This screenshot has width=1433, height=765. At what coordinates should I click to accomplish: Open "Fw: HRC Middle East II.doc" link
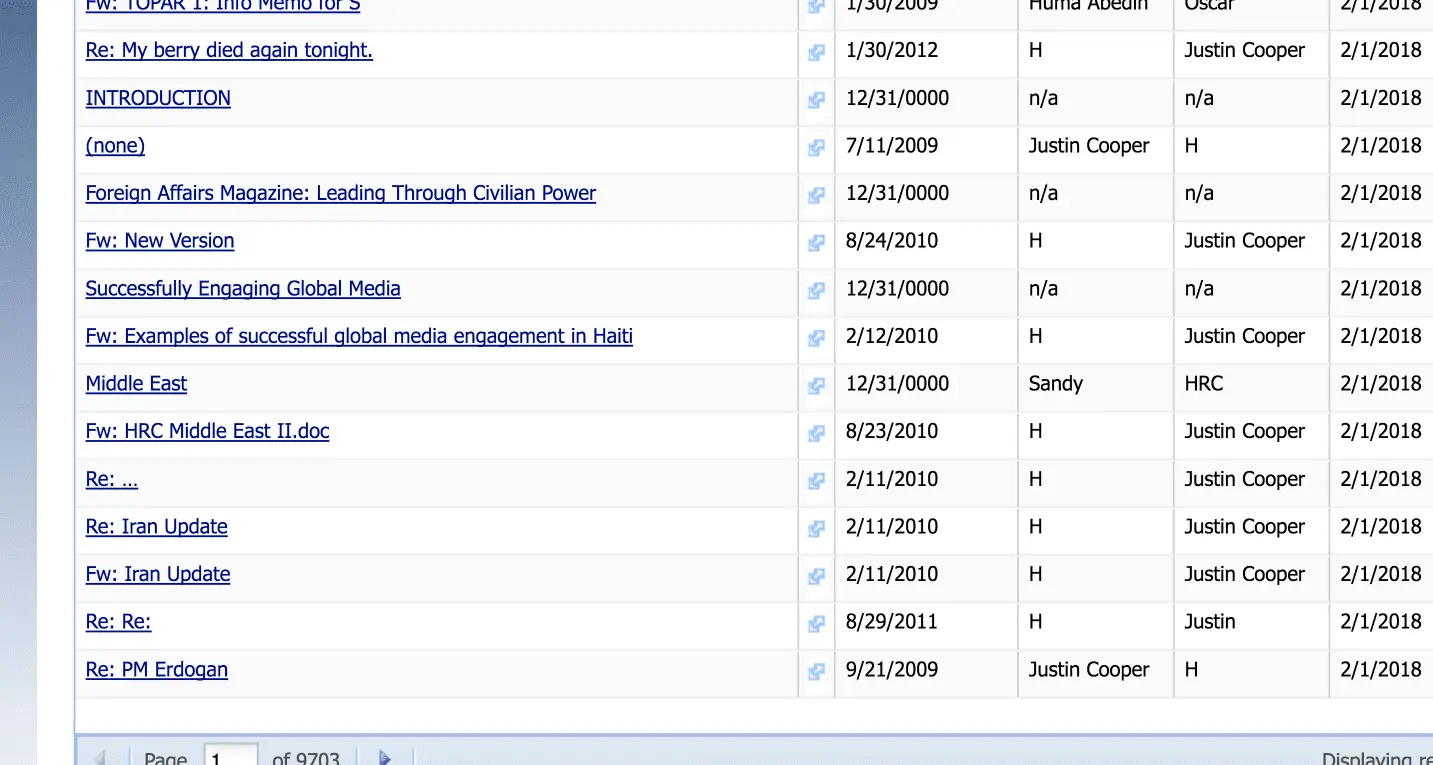pyautogui.click(x=207, y=431)
